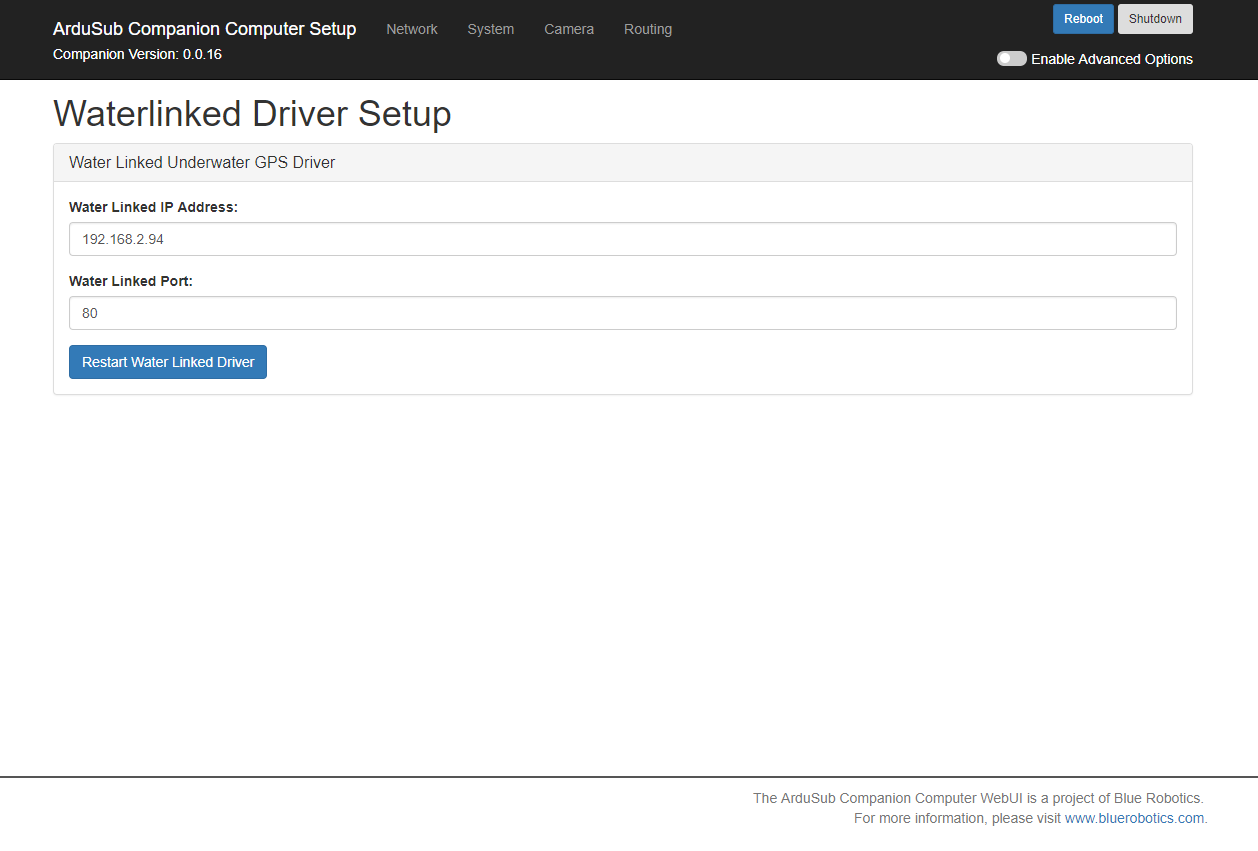Screen dimensions: 1258x851
Task: Open the www.bluerobotics.com link
Action: point(1133,818)
